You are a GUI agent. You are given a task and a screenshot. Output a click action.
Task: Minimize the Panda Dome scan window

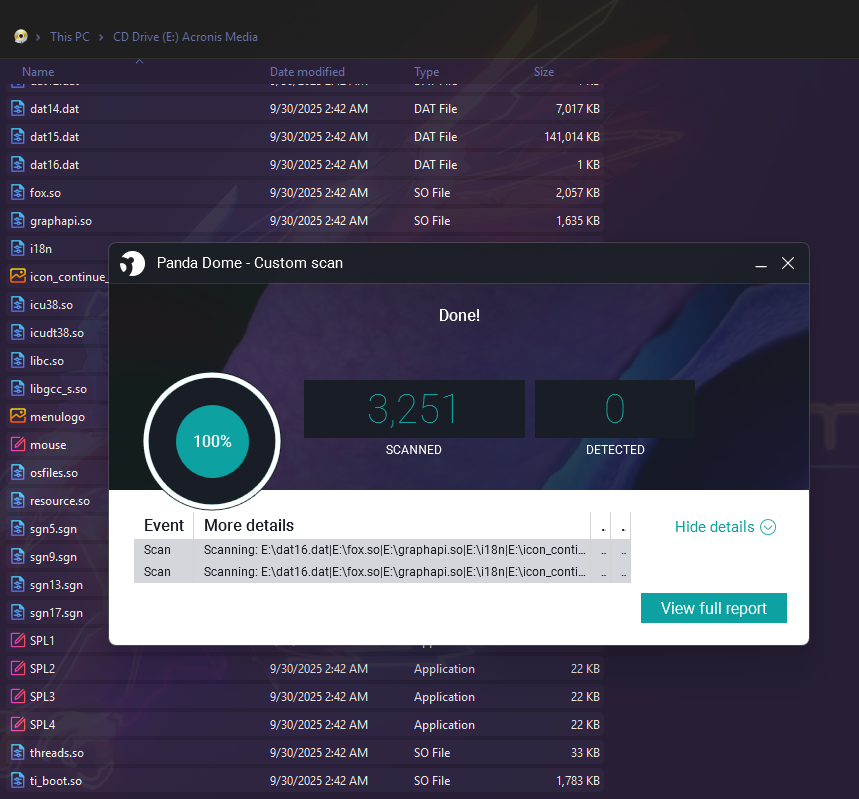click(x=760, y=264)
